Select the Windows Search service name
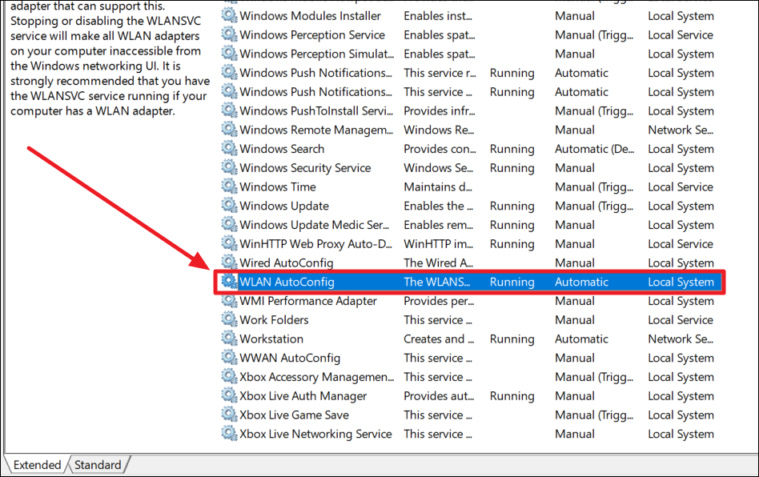This screenshot has height=477, width=759. pos(282,149)
